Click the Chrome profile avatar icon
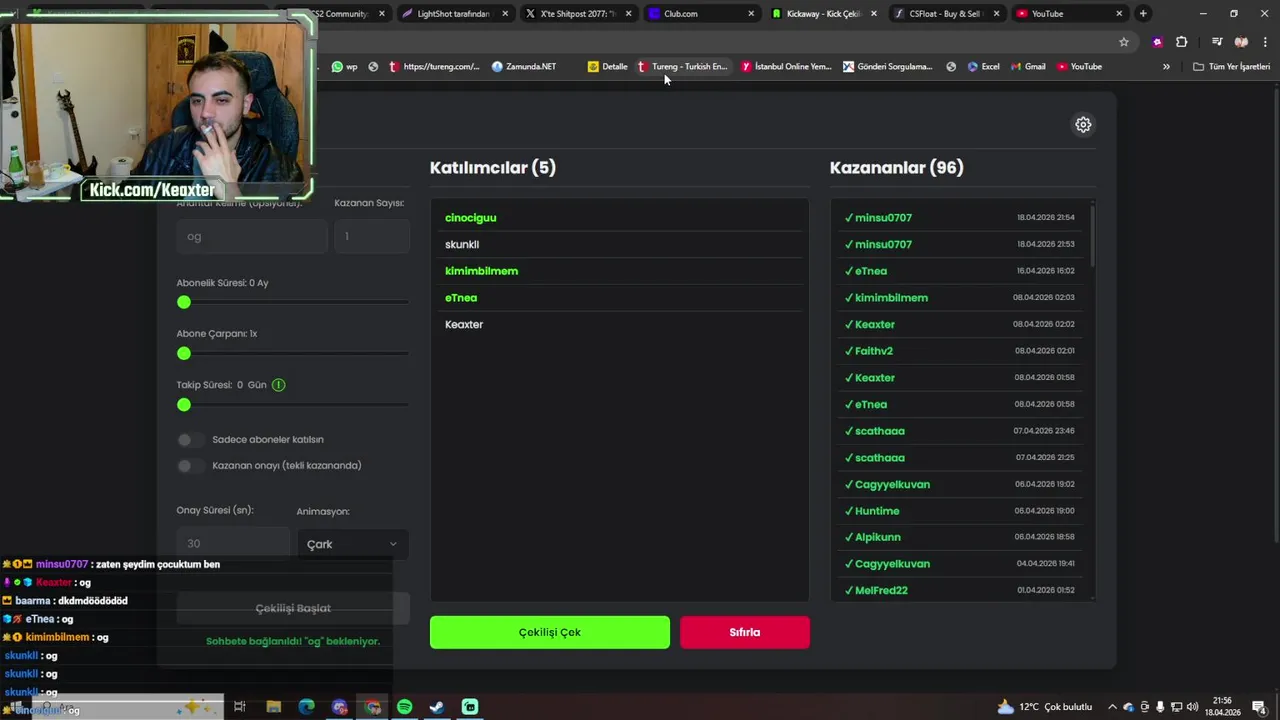Image resolution: width=1280 pixels, height=720 pixels. tap(1241, 42)
